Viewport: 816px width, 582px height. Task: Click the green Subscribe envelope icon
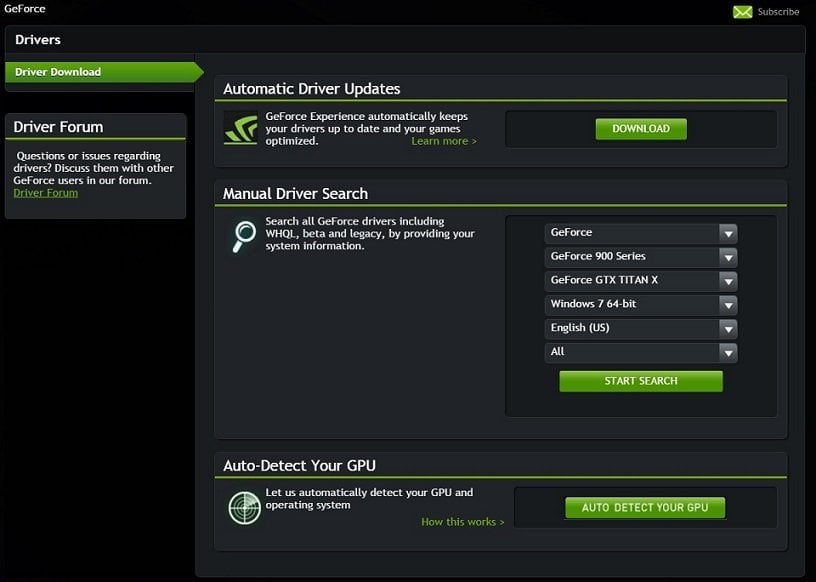[743, 12]
